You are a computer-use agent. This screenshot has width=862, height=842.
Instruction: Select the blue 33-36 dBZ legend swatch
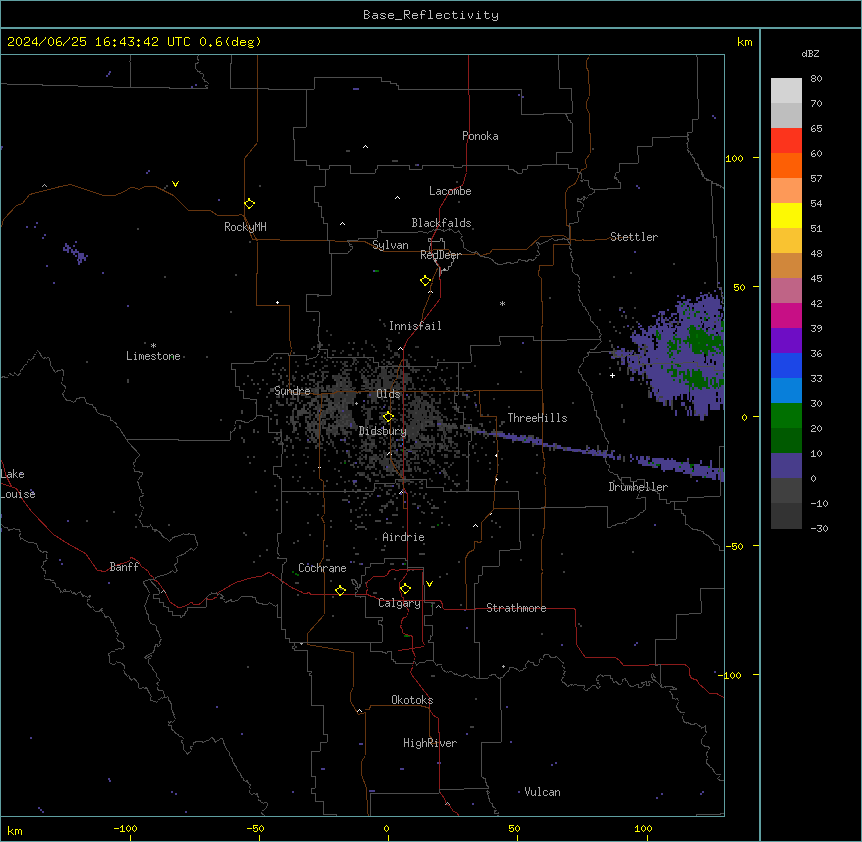coord(786,365)
